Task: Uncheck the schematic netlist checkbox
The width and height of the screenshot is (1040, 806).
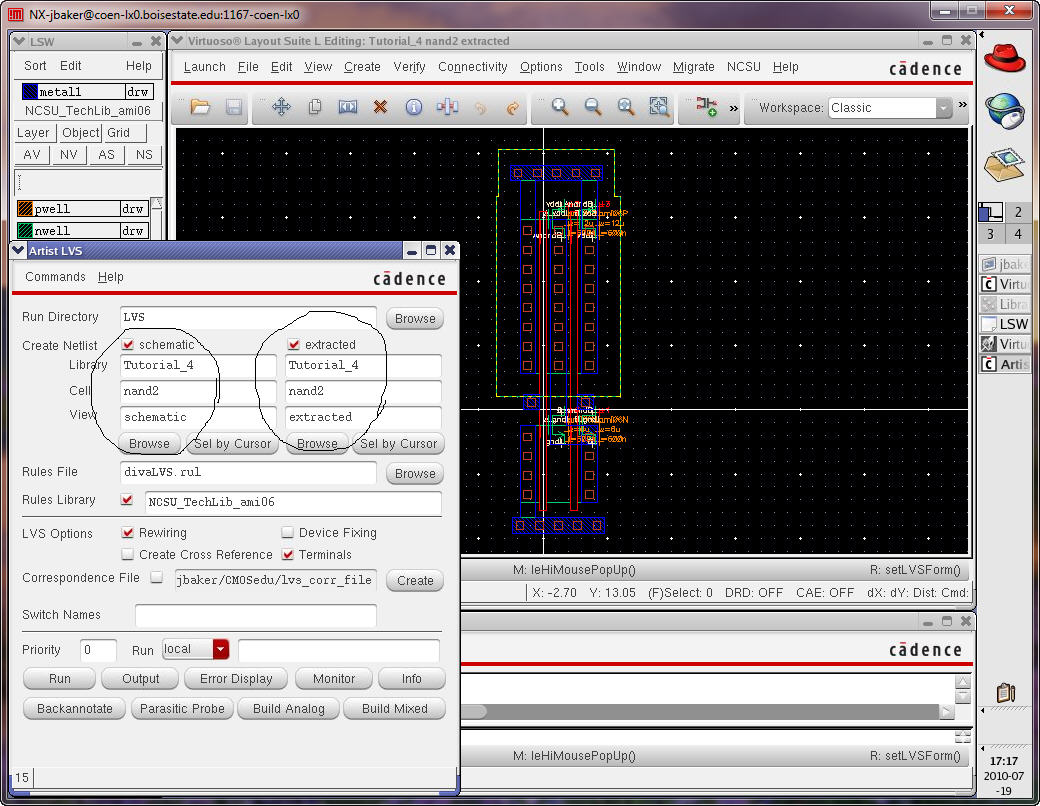Action: point(128,345)
